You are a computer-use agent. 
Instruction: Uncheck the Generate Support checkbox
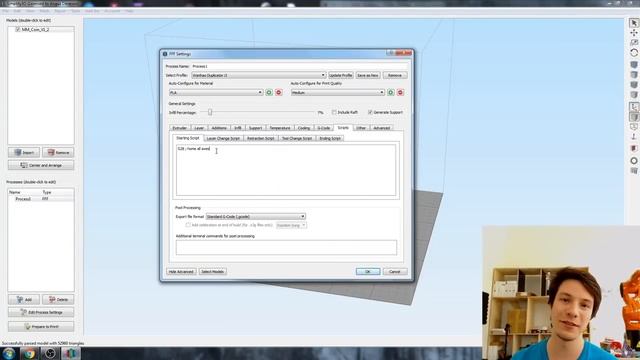pyautogui.click(x=370, y=112)
